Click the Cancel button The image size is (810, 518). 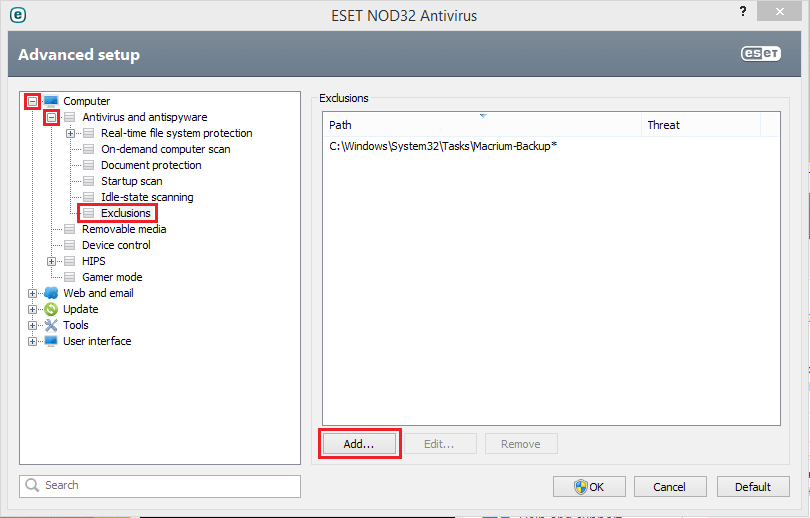pyautogui.click(x=670, y=486)
